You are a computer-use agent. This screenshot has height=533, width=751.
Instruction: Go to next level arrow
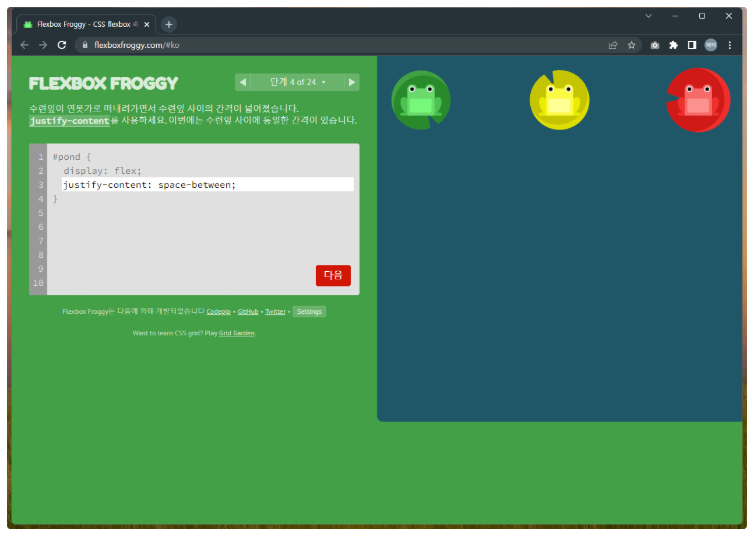[x=352, y=82]
